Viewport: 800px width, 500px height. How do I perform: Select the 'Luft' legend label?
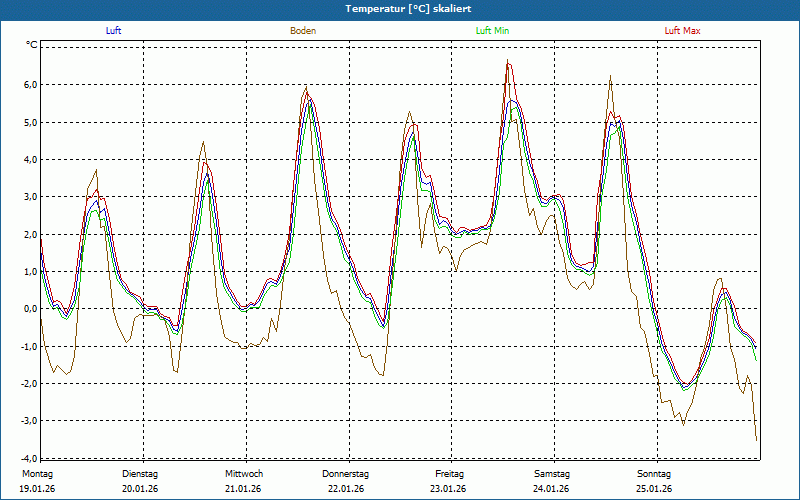tap(114, 31)
